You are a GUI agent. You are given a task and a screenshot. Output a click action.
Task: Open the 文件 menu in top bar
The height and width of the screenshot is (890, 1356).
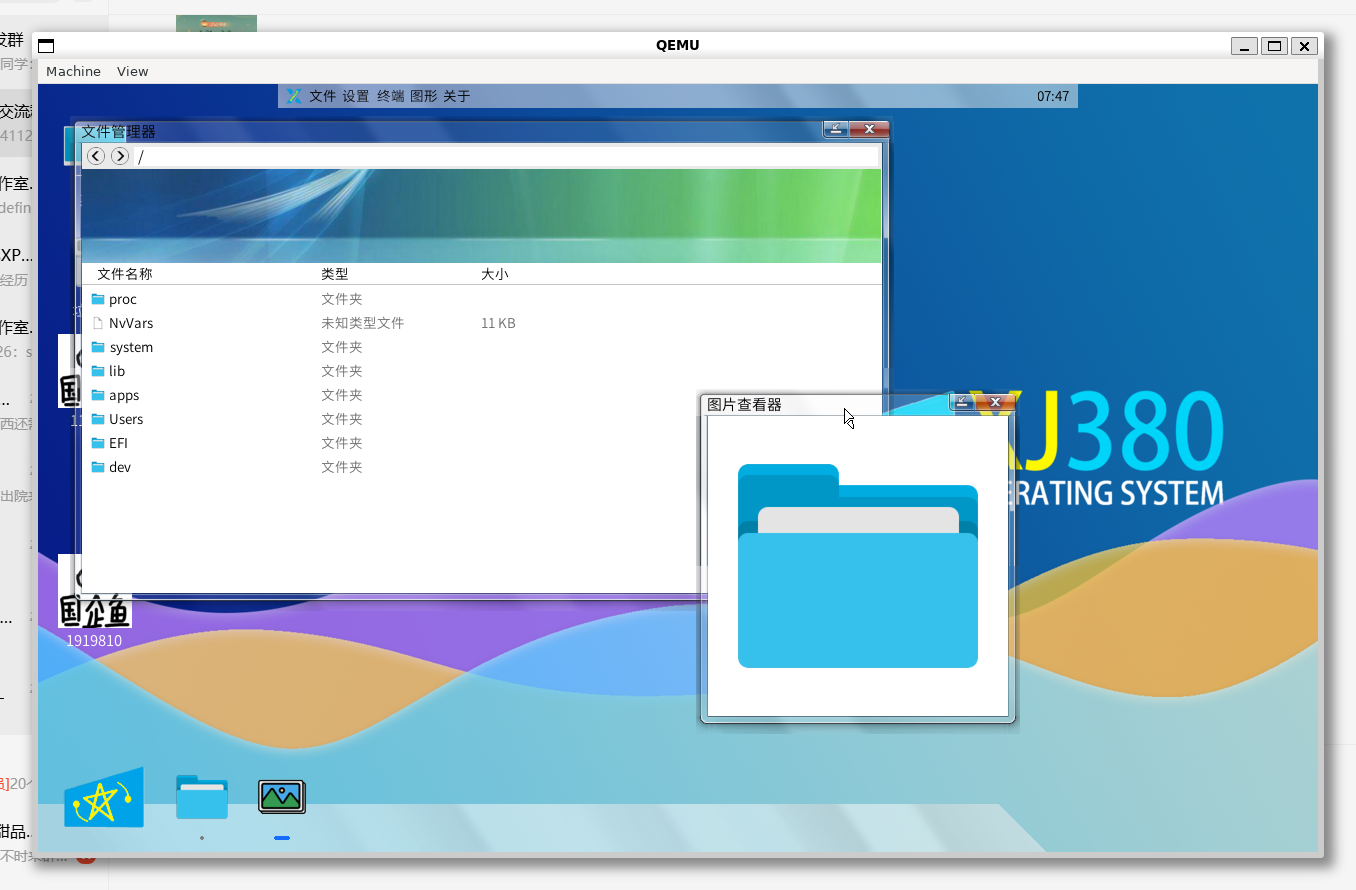point(322,96)
